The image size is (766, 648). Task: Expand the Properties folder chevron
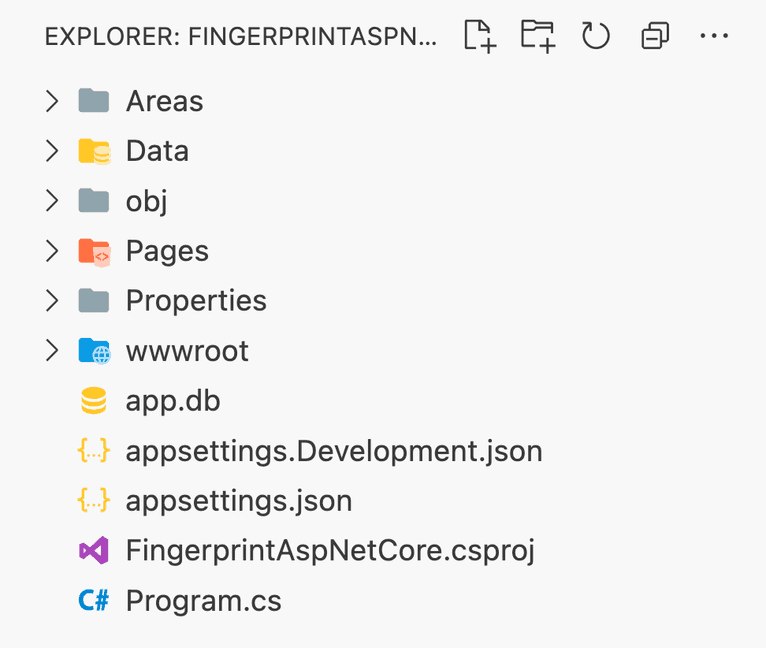pos(52,301)
